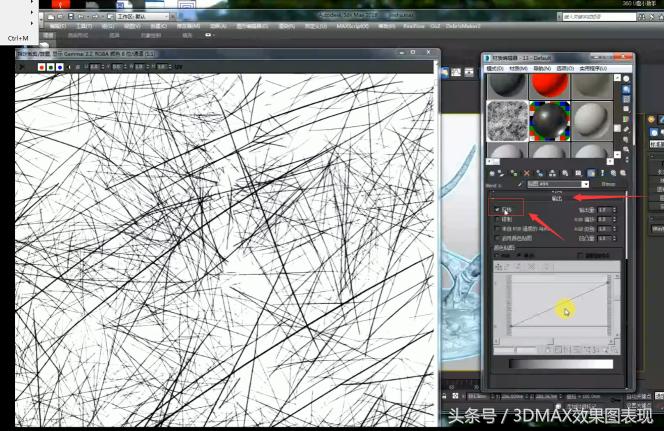Open 实用程序(U) menu in Material Editor
Screen dimensions: 664x431
coord(593,68)
